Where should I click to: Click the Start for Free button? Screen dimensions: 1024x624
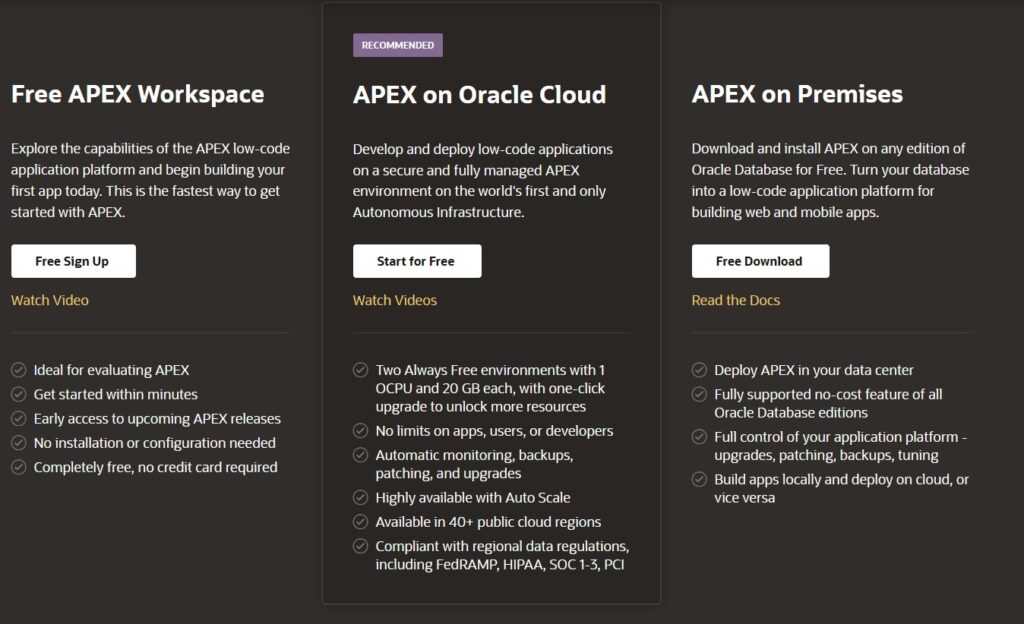(417, 261)
